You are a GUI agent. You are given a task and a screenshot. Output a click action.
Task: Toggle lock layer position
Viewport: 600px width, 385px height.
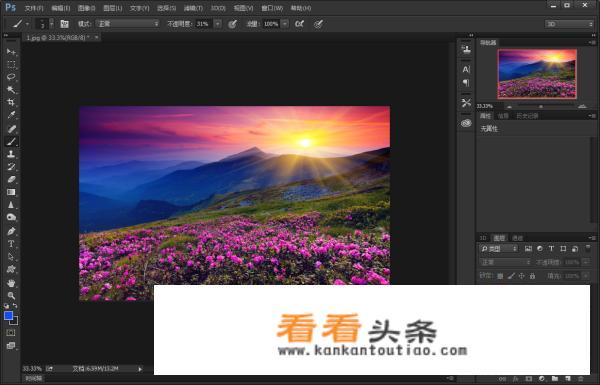coord(522,276)
